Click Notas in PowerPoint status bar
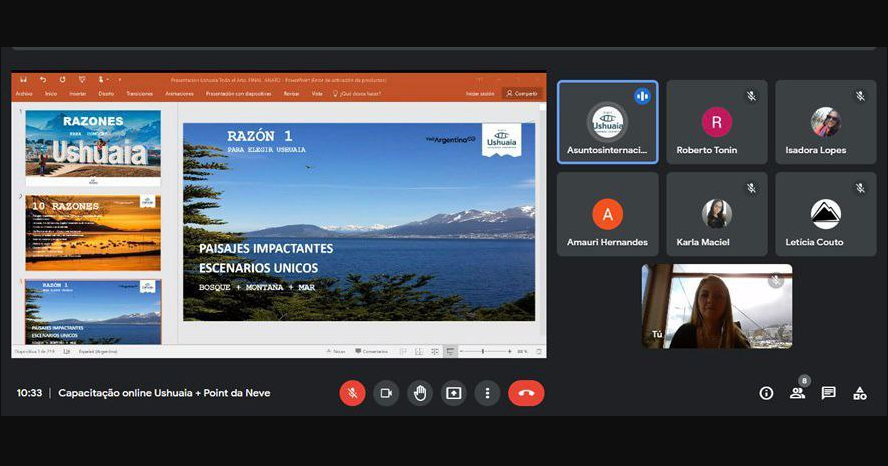The image size is (888, 466). (336, 352)
